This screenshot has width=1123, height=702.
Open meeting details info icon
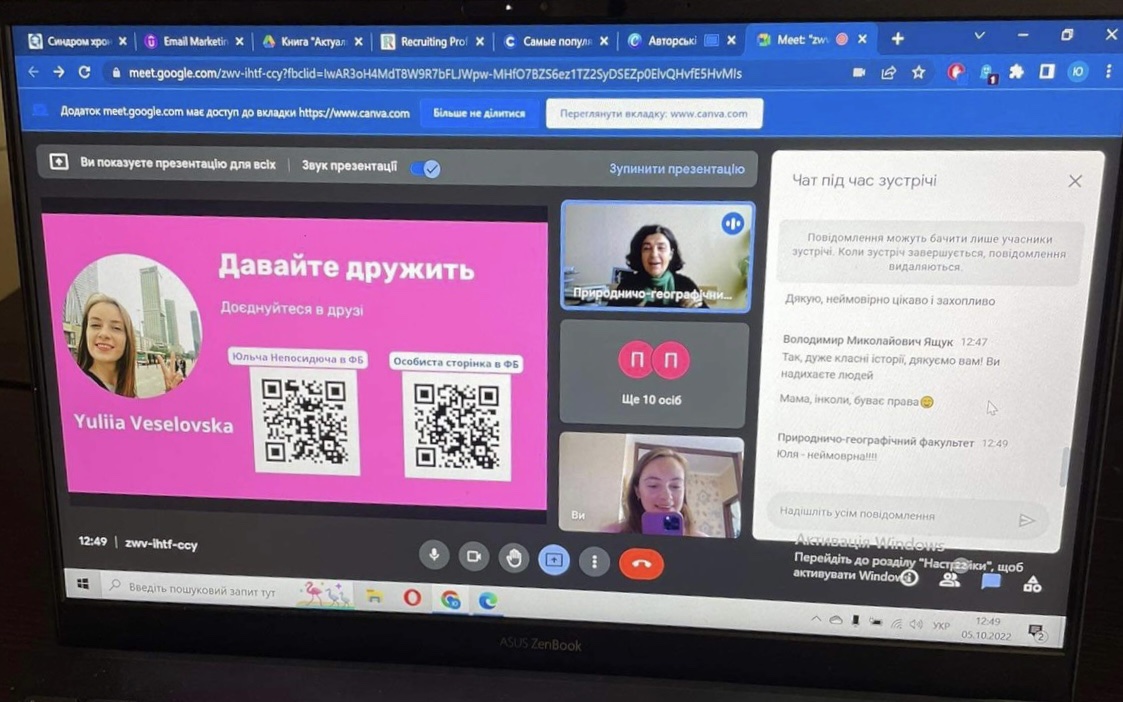coord(910,577)
